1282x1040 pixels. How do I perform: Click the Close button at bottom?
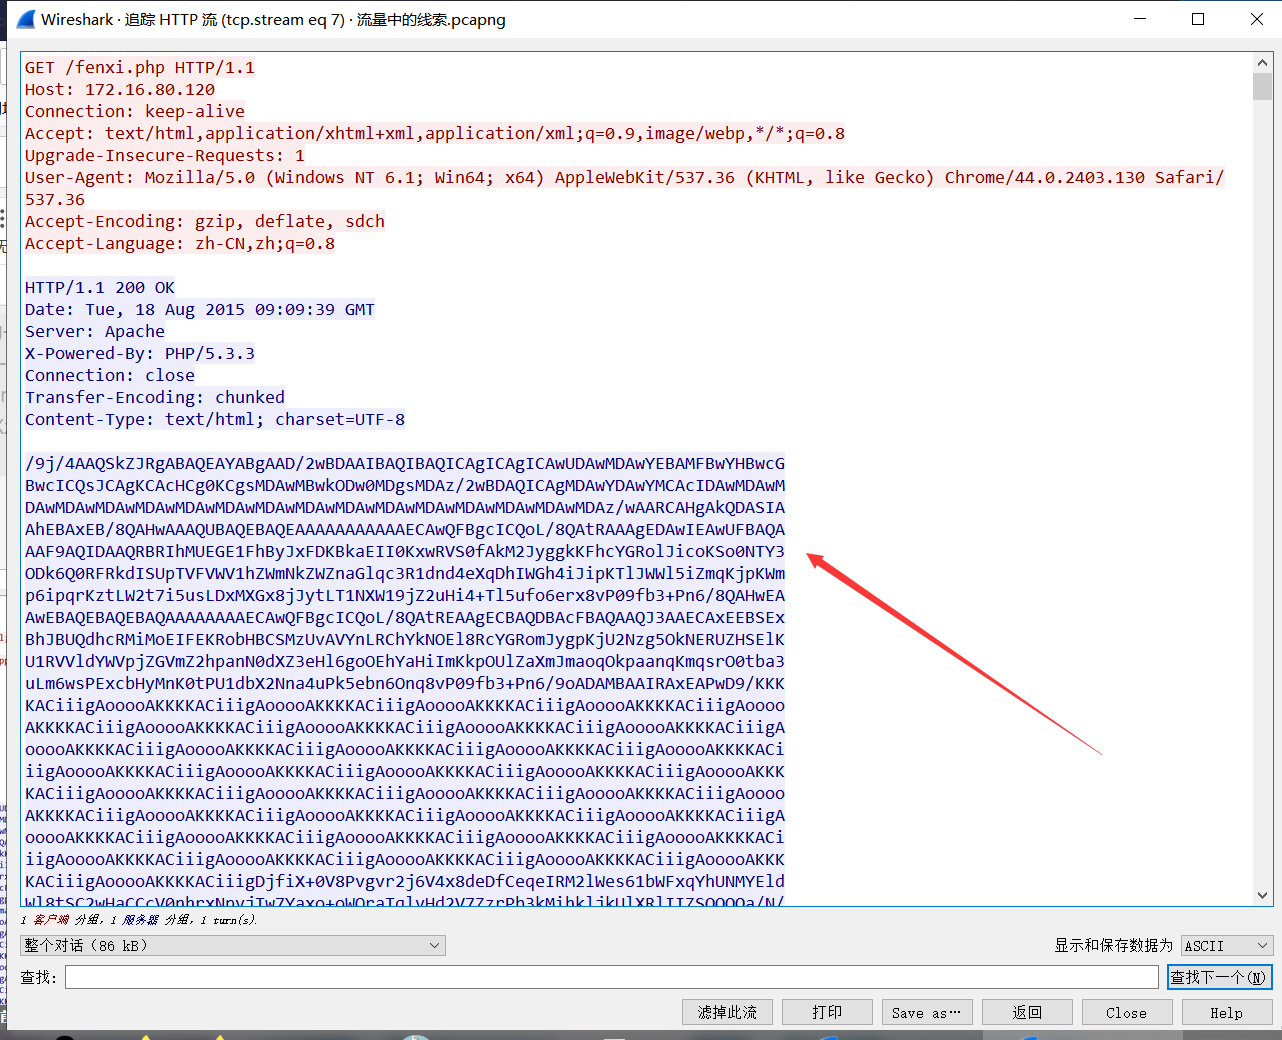(x=1127, y=1012)
